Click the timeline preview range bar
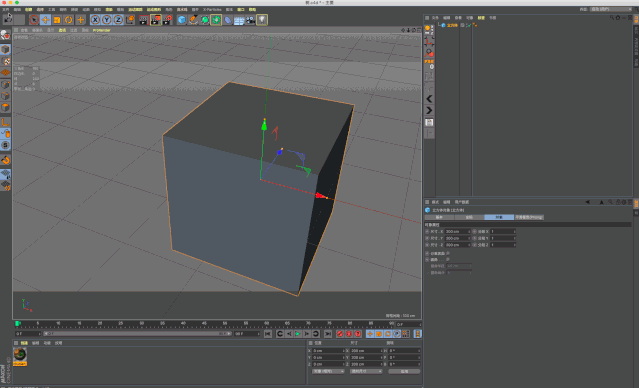639x388 pixels. click(x=138, y=334)
